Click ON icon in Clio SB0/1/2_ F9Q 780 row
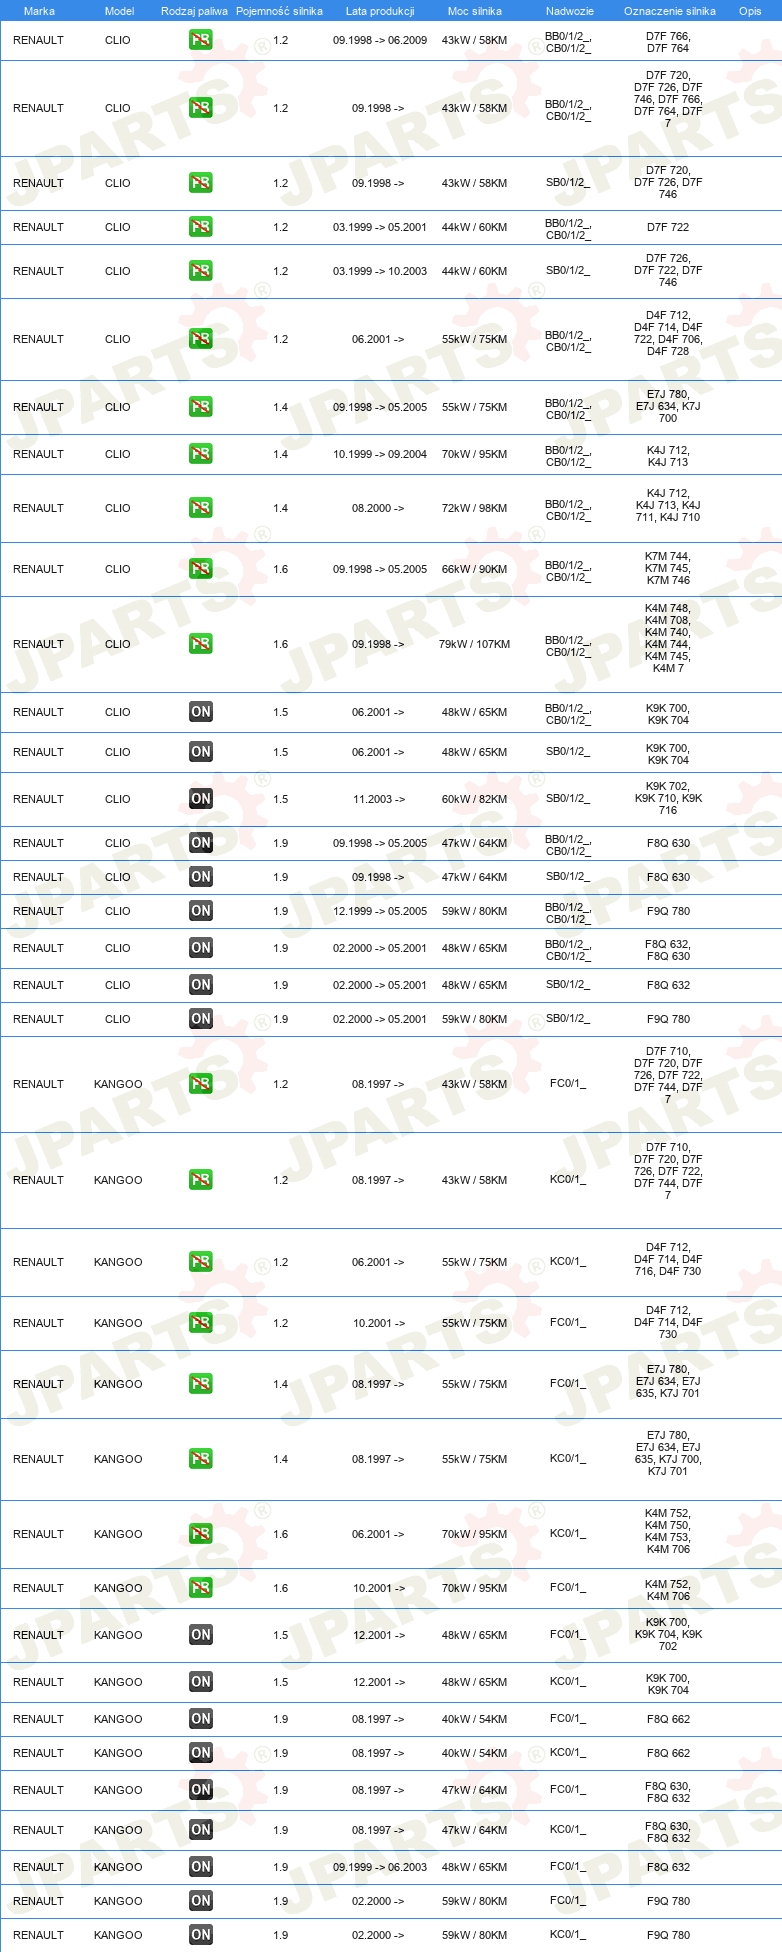 click(x=201, y=1020)
